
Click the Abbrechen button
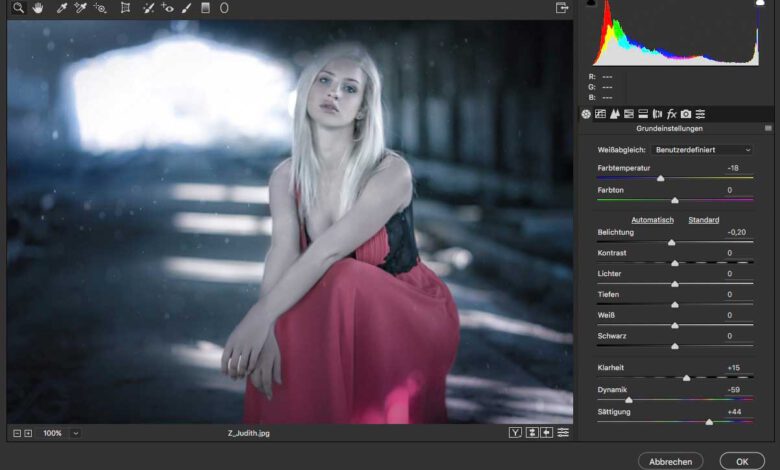click(670, 461)
